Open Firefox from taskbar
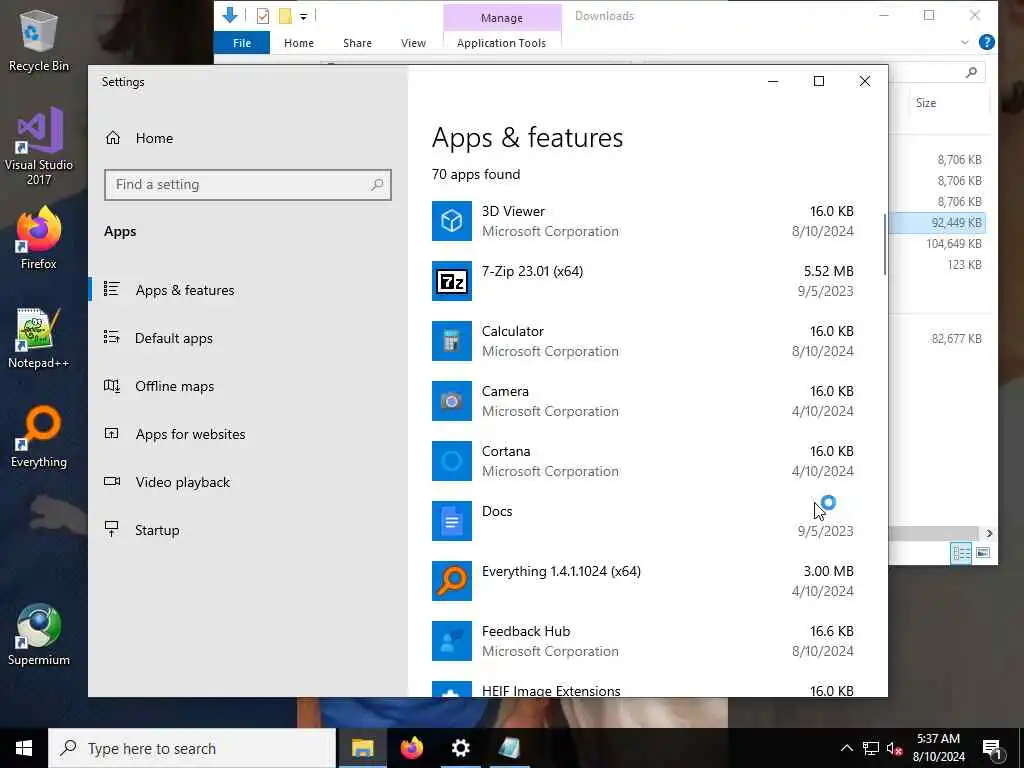1024x768 pixels. [411, 748]
